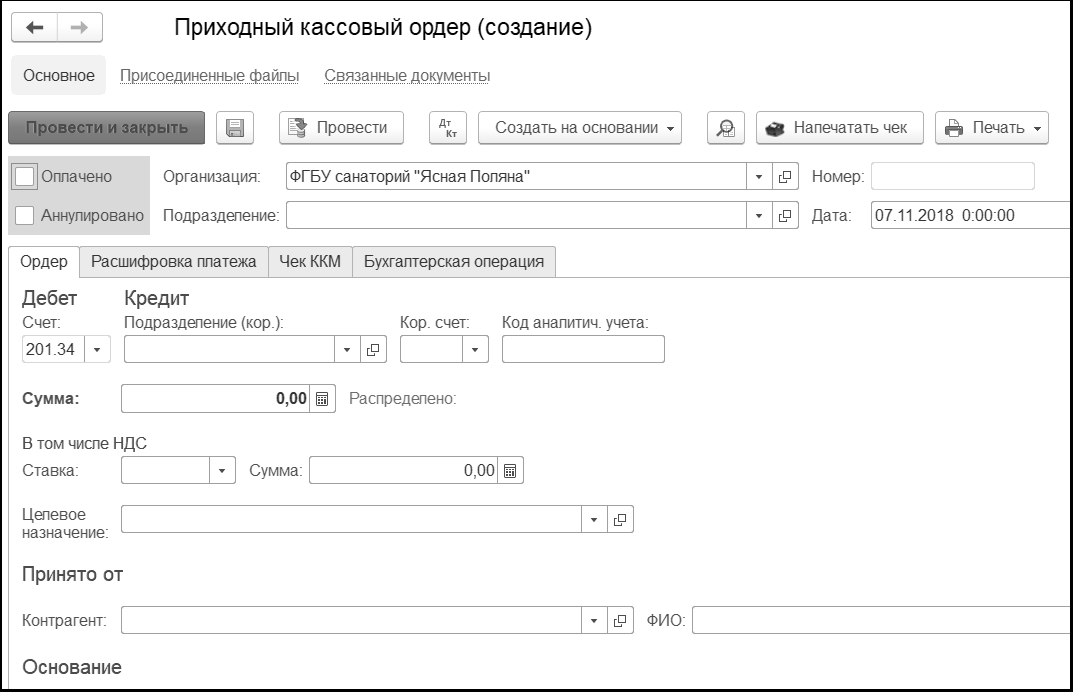The height and width of the screenshot is (692, 1073).
Task: Tick the Аннулировано checkbox
Action: [25, 216]
